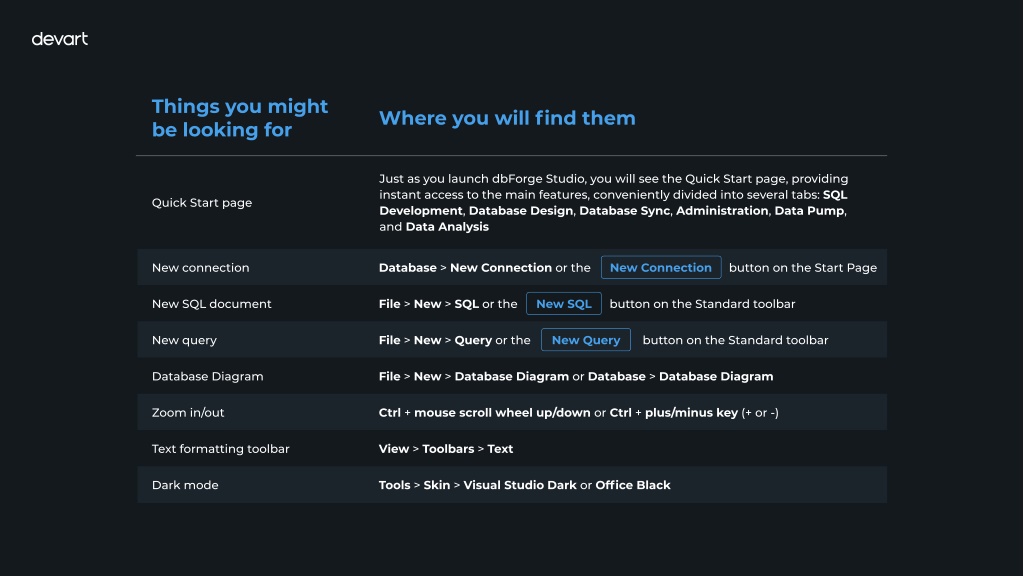Viewport: 1024px width, 576px height.
Task: Select the Text formatting toolbar row label
Action: 221,449
